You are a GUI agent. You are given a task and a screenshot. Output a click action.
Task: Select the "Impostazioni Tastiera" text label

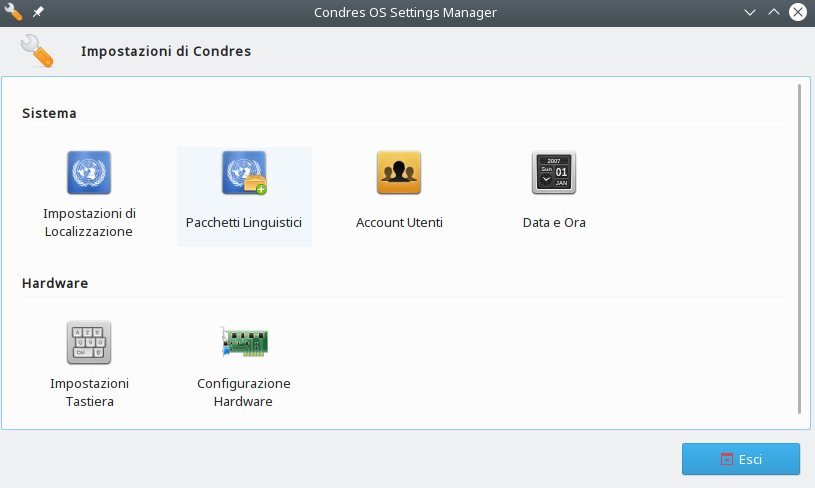[89, 392]
